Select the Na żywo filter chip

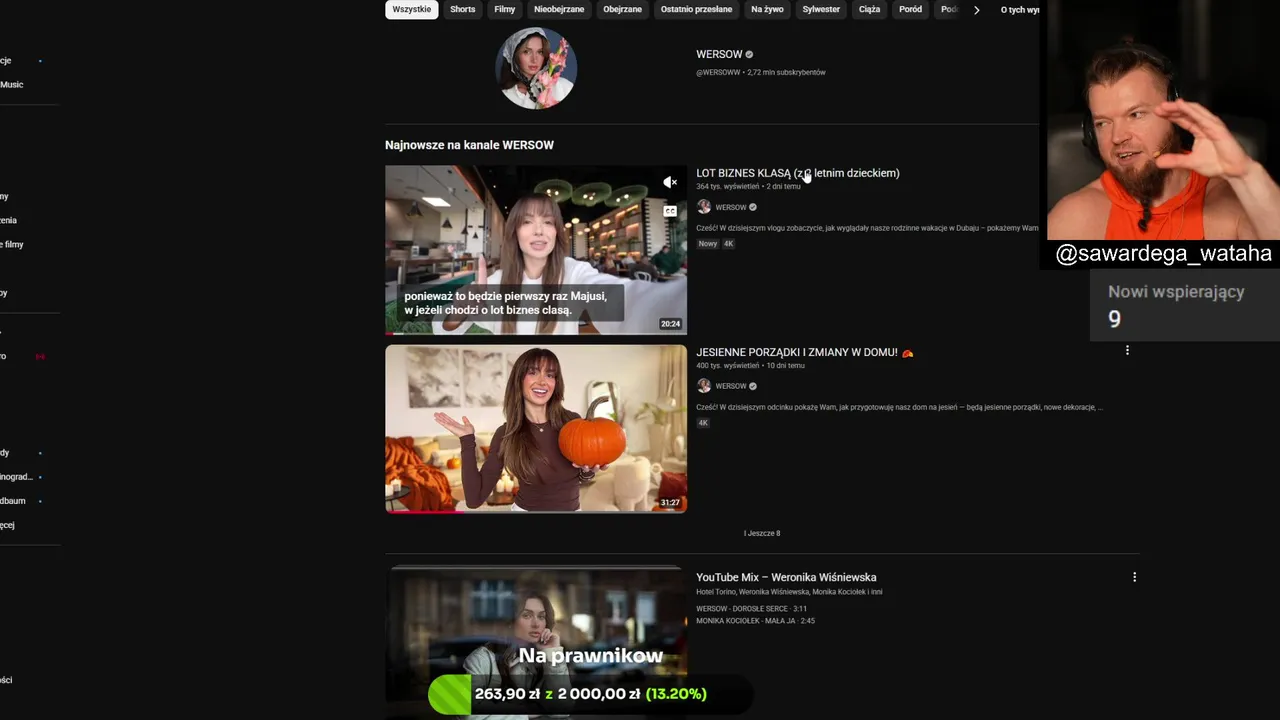pos(767,9)
